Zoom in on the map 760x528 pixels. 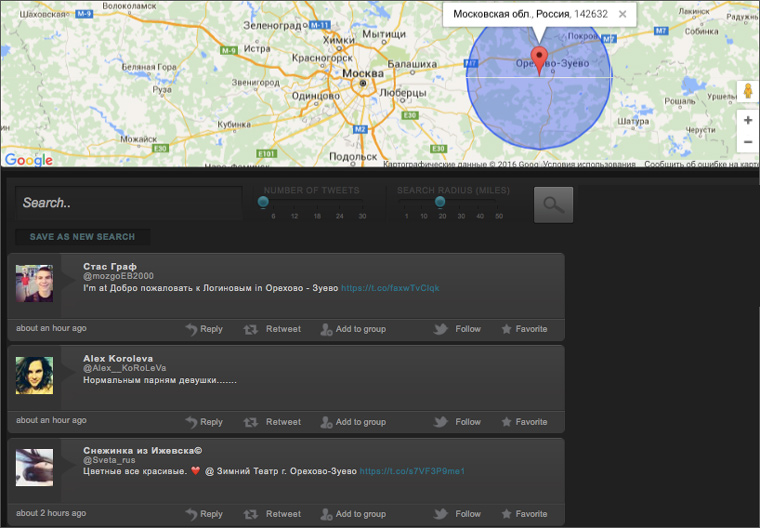[747, 120]
